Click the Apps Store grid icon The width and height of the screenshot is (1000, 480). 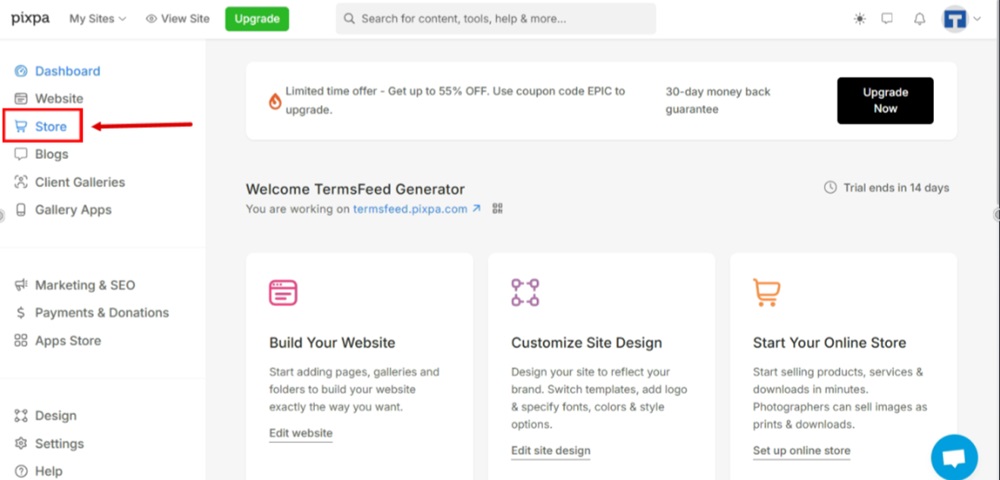click(21, 340)
